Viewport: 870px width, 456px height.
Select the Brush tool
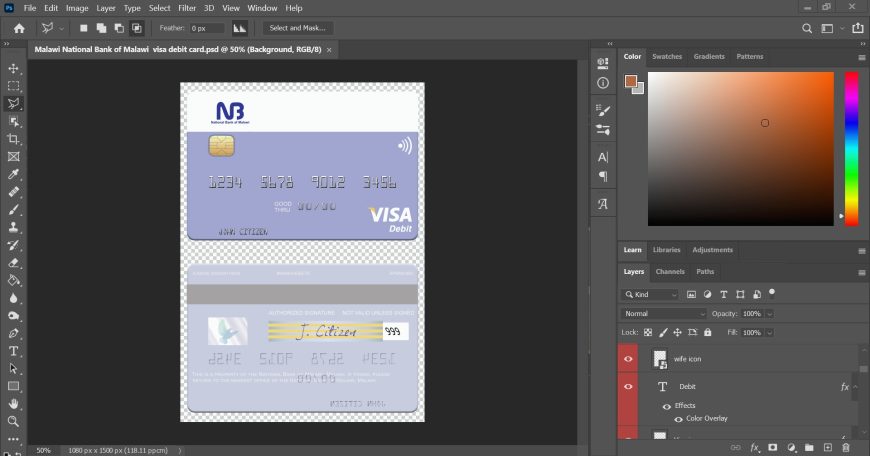point(13,210)
